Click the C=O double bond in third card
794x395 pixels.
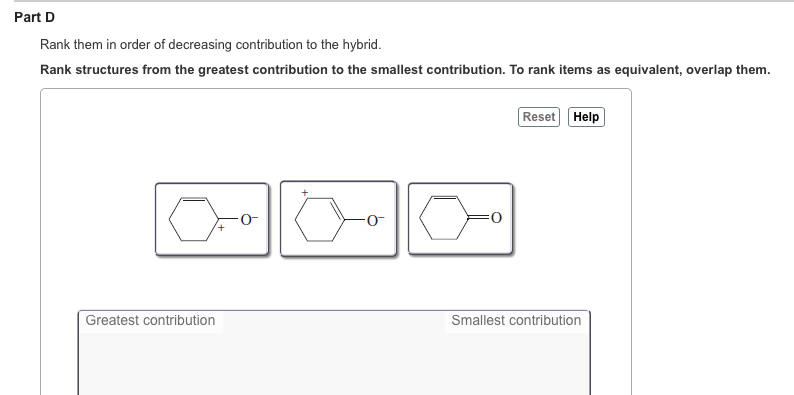click(x=480, y=218)
